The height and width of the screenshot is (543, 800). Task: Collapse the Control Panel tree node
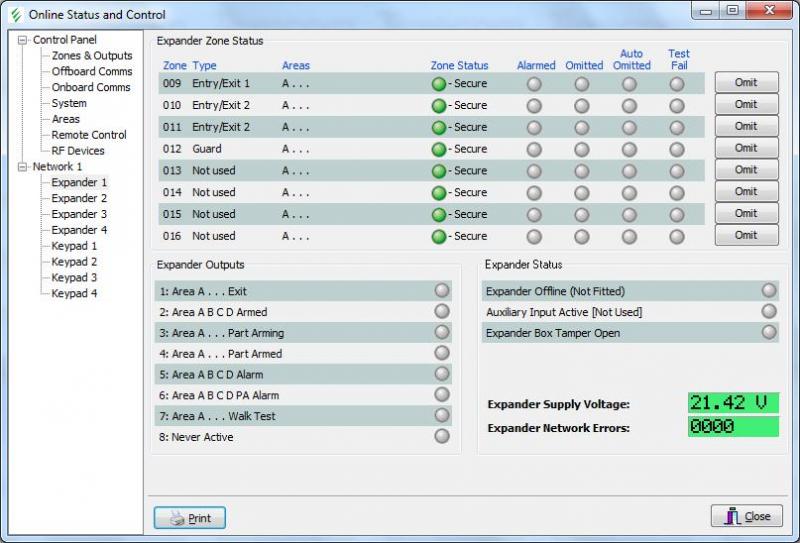click(24, 40)
